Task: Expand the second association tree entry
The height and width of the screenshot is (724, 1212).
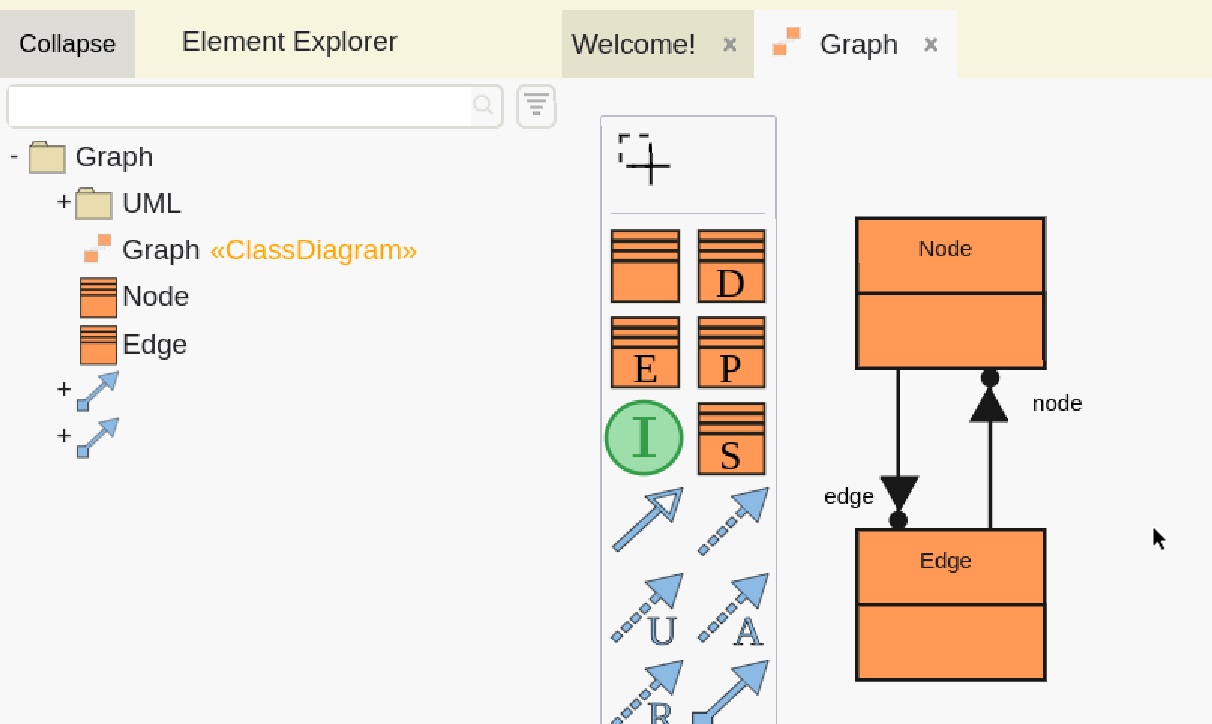Action: (64, 436)
